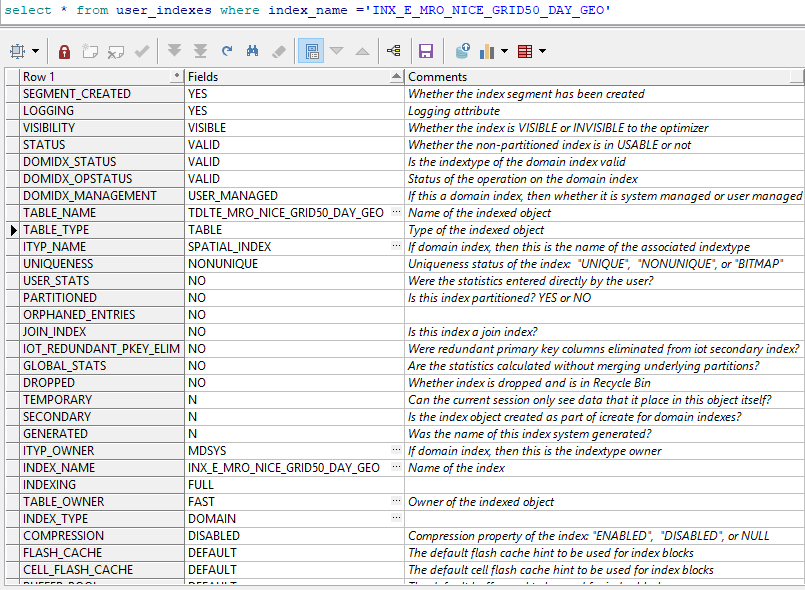Image resolution: width=805 pixels, height=590 pixels.
Task: Click the small dot button in Row 1 header
Action: point(177,76)
